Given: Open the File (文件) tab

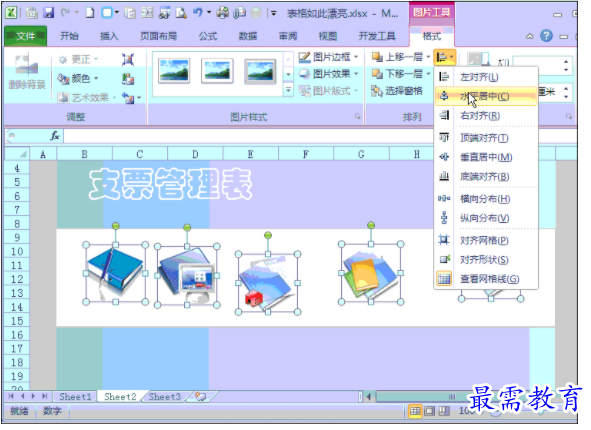Looking at the screenshot, I should [x=26, y=36].
